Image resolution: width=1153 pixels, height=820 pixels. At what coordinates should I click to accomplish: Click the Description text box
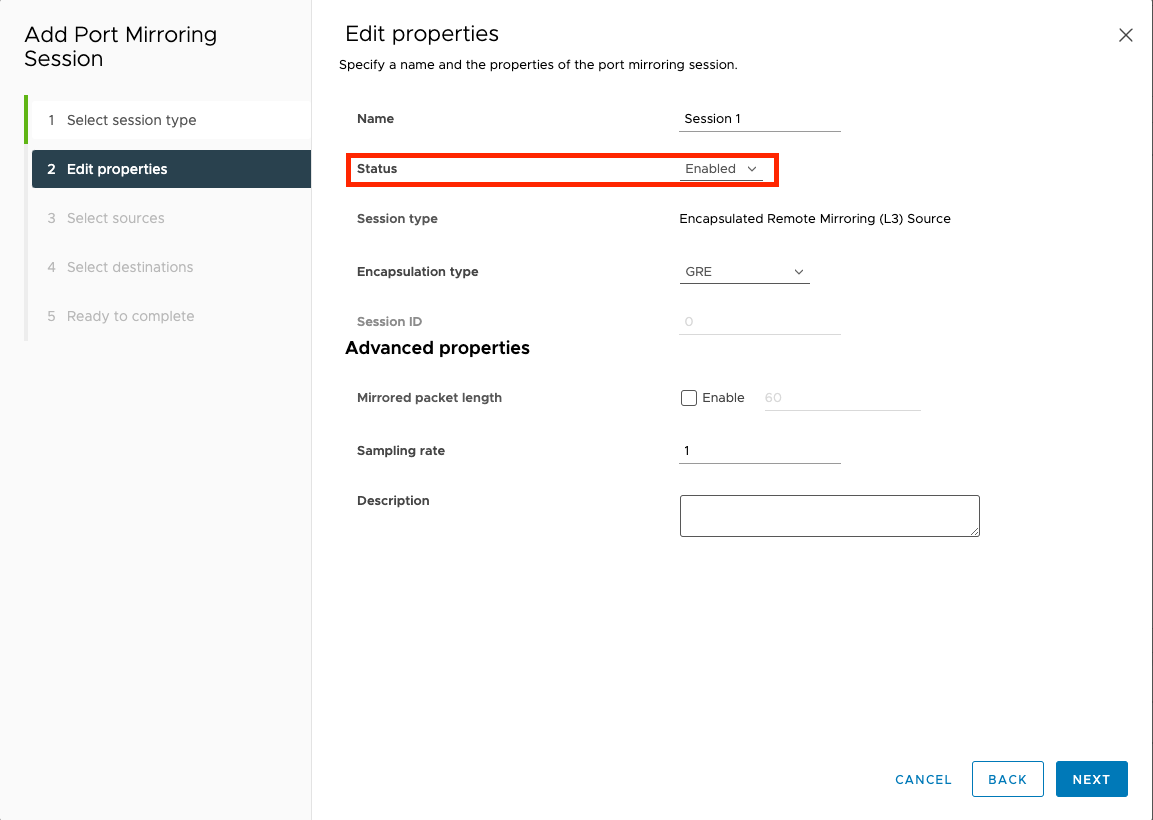(829, 515)
